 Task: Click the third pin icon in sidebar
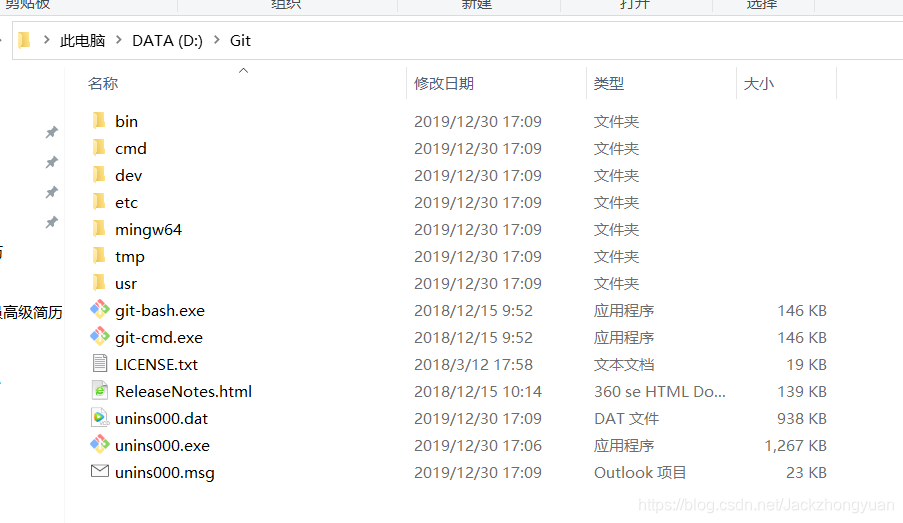(52, 192)
